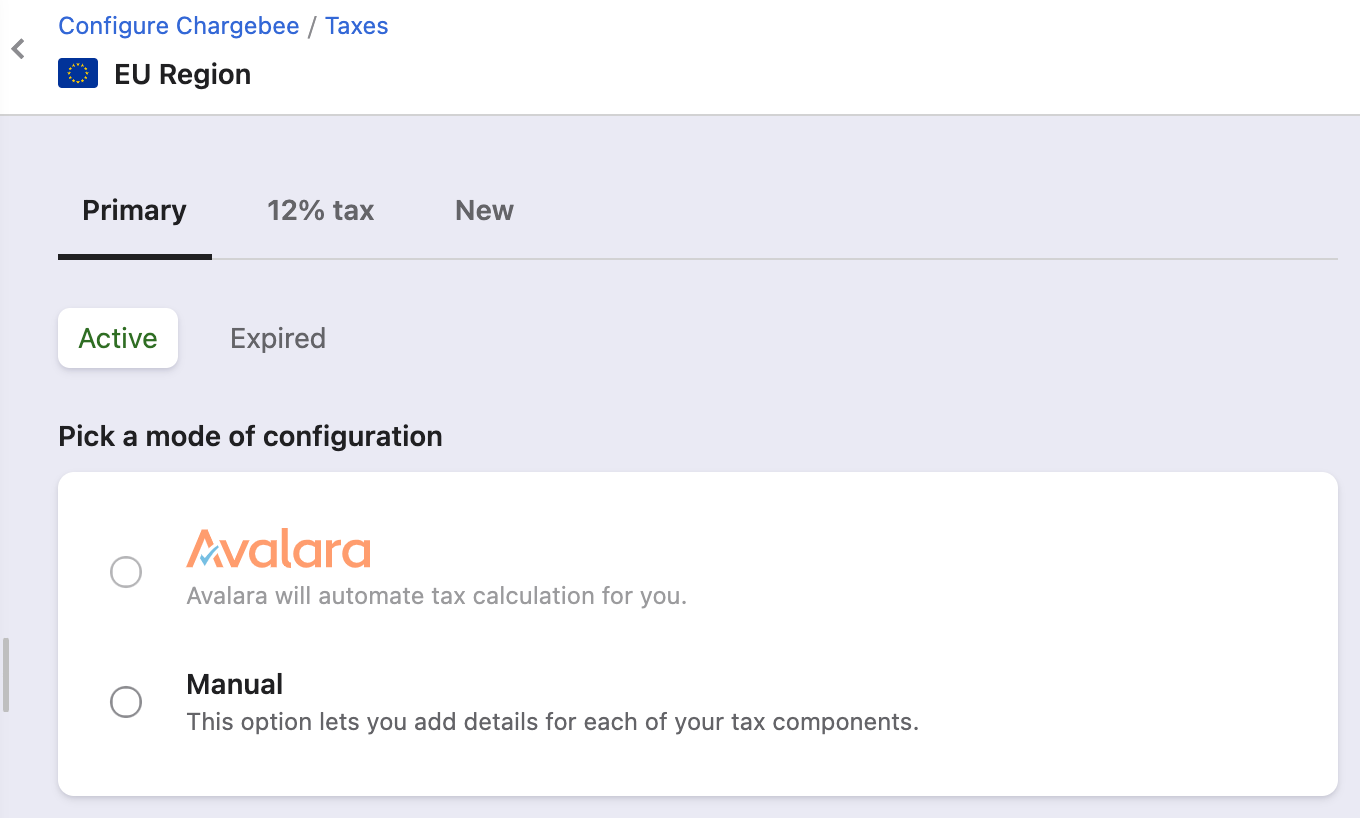The image size is (1360, 818).
Task: Show Active tax configurations
Action: (118, 338)
